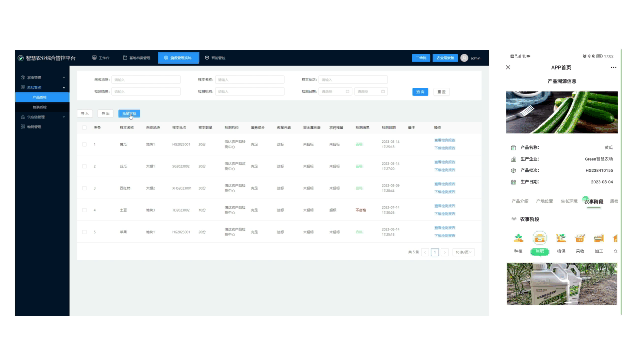Tap the harvest basket stage icon

(x=580, y=238)
